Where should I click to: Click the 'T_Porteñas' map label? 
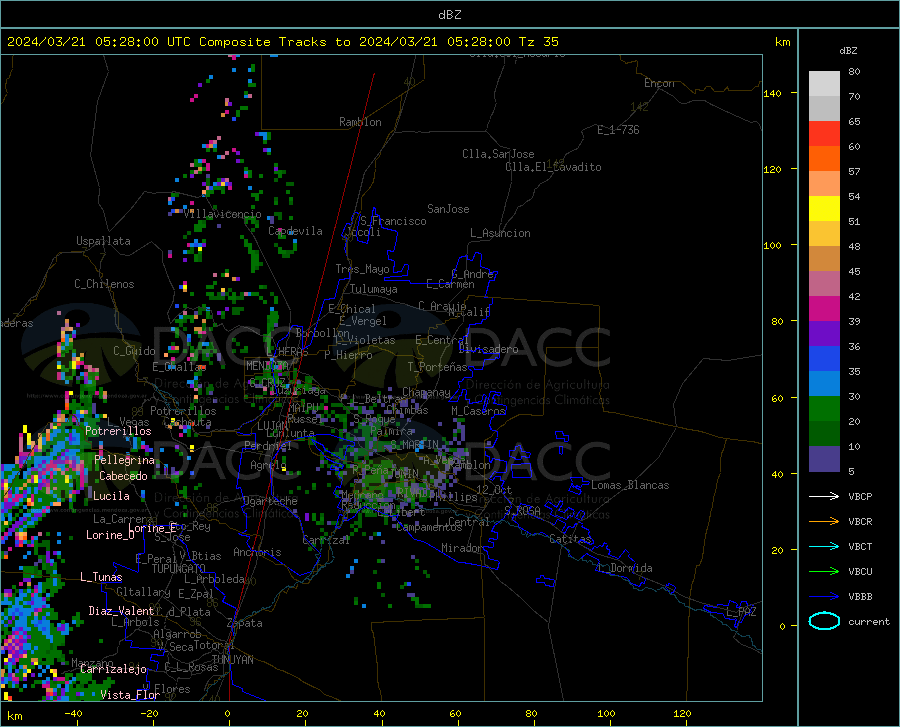pyautogui.click(x=437, y=367)
